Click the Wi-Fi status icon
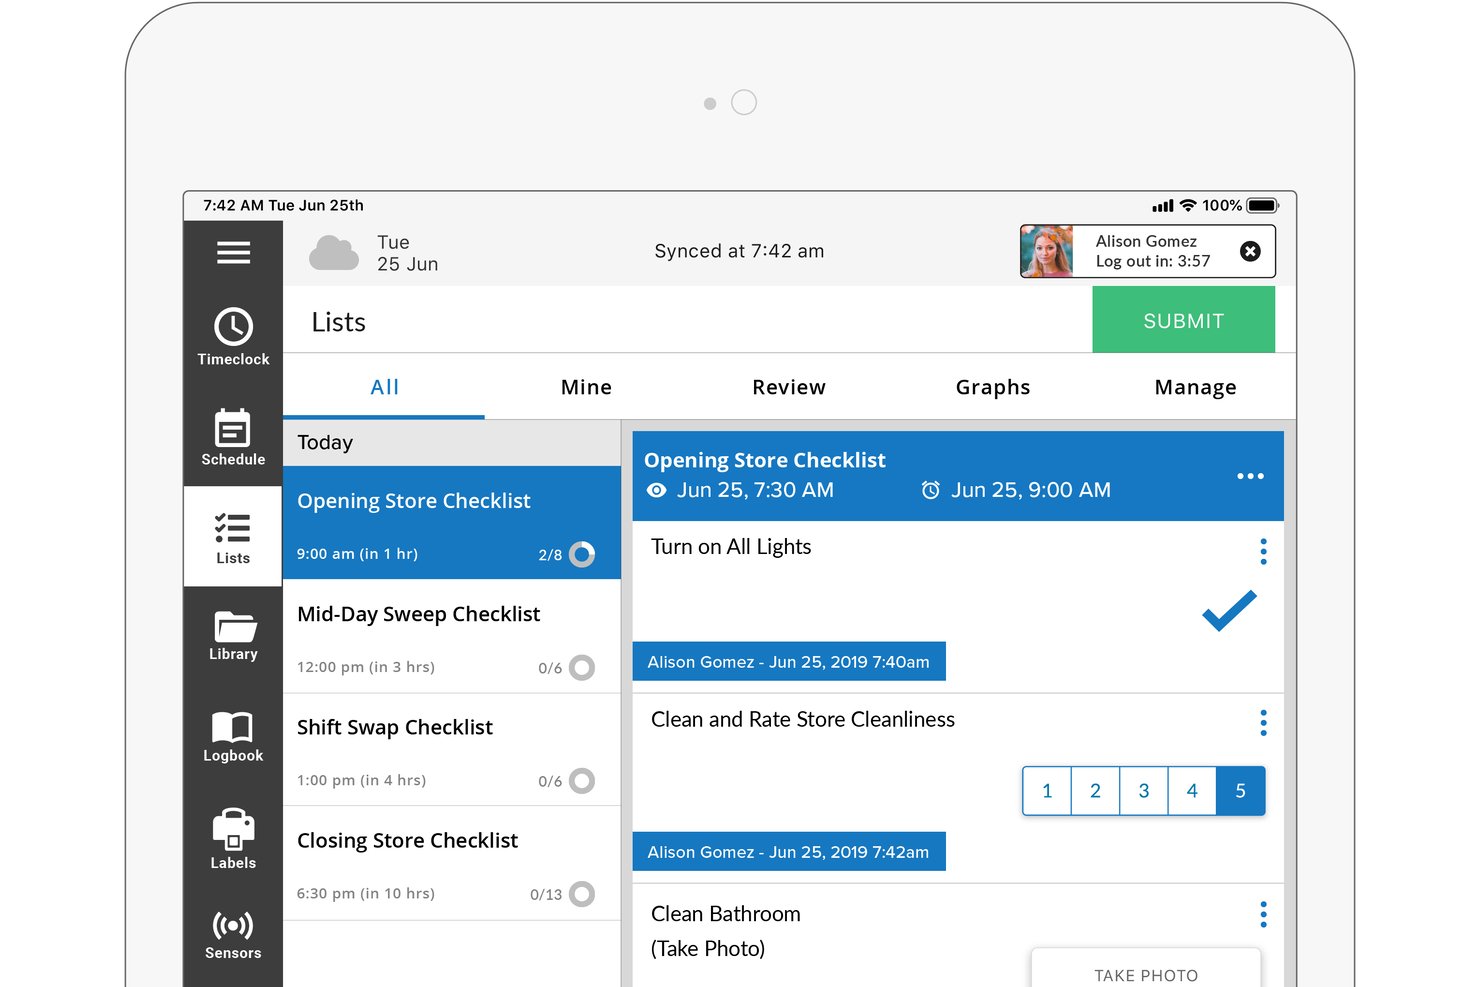Image resolution: width=1480 pixels, height=987 pixels. (1188, 205)
